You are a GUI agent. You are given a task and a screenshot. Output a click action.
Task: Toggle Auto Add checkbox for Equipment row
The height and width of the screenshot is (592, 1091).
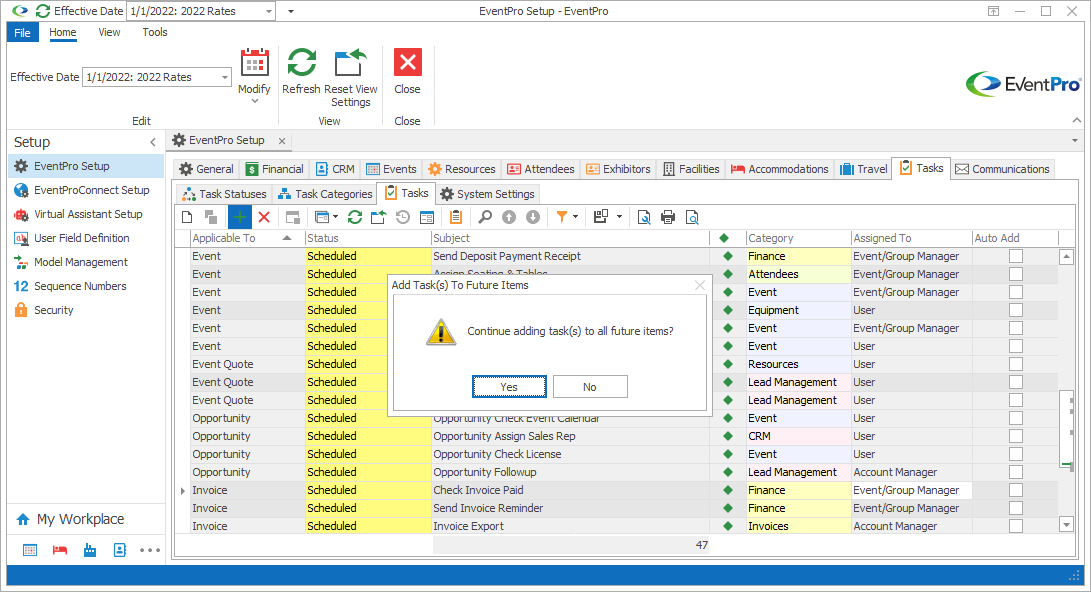pos(1016,310)
